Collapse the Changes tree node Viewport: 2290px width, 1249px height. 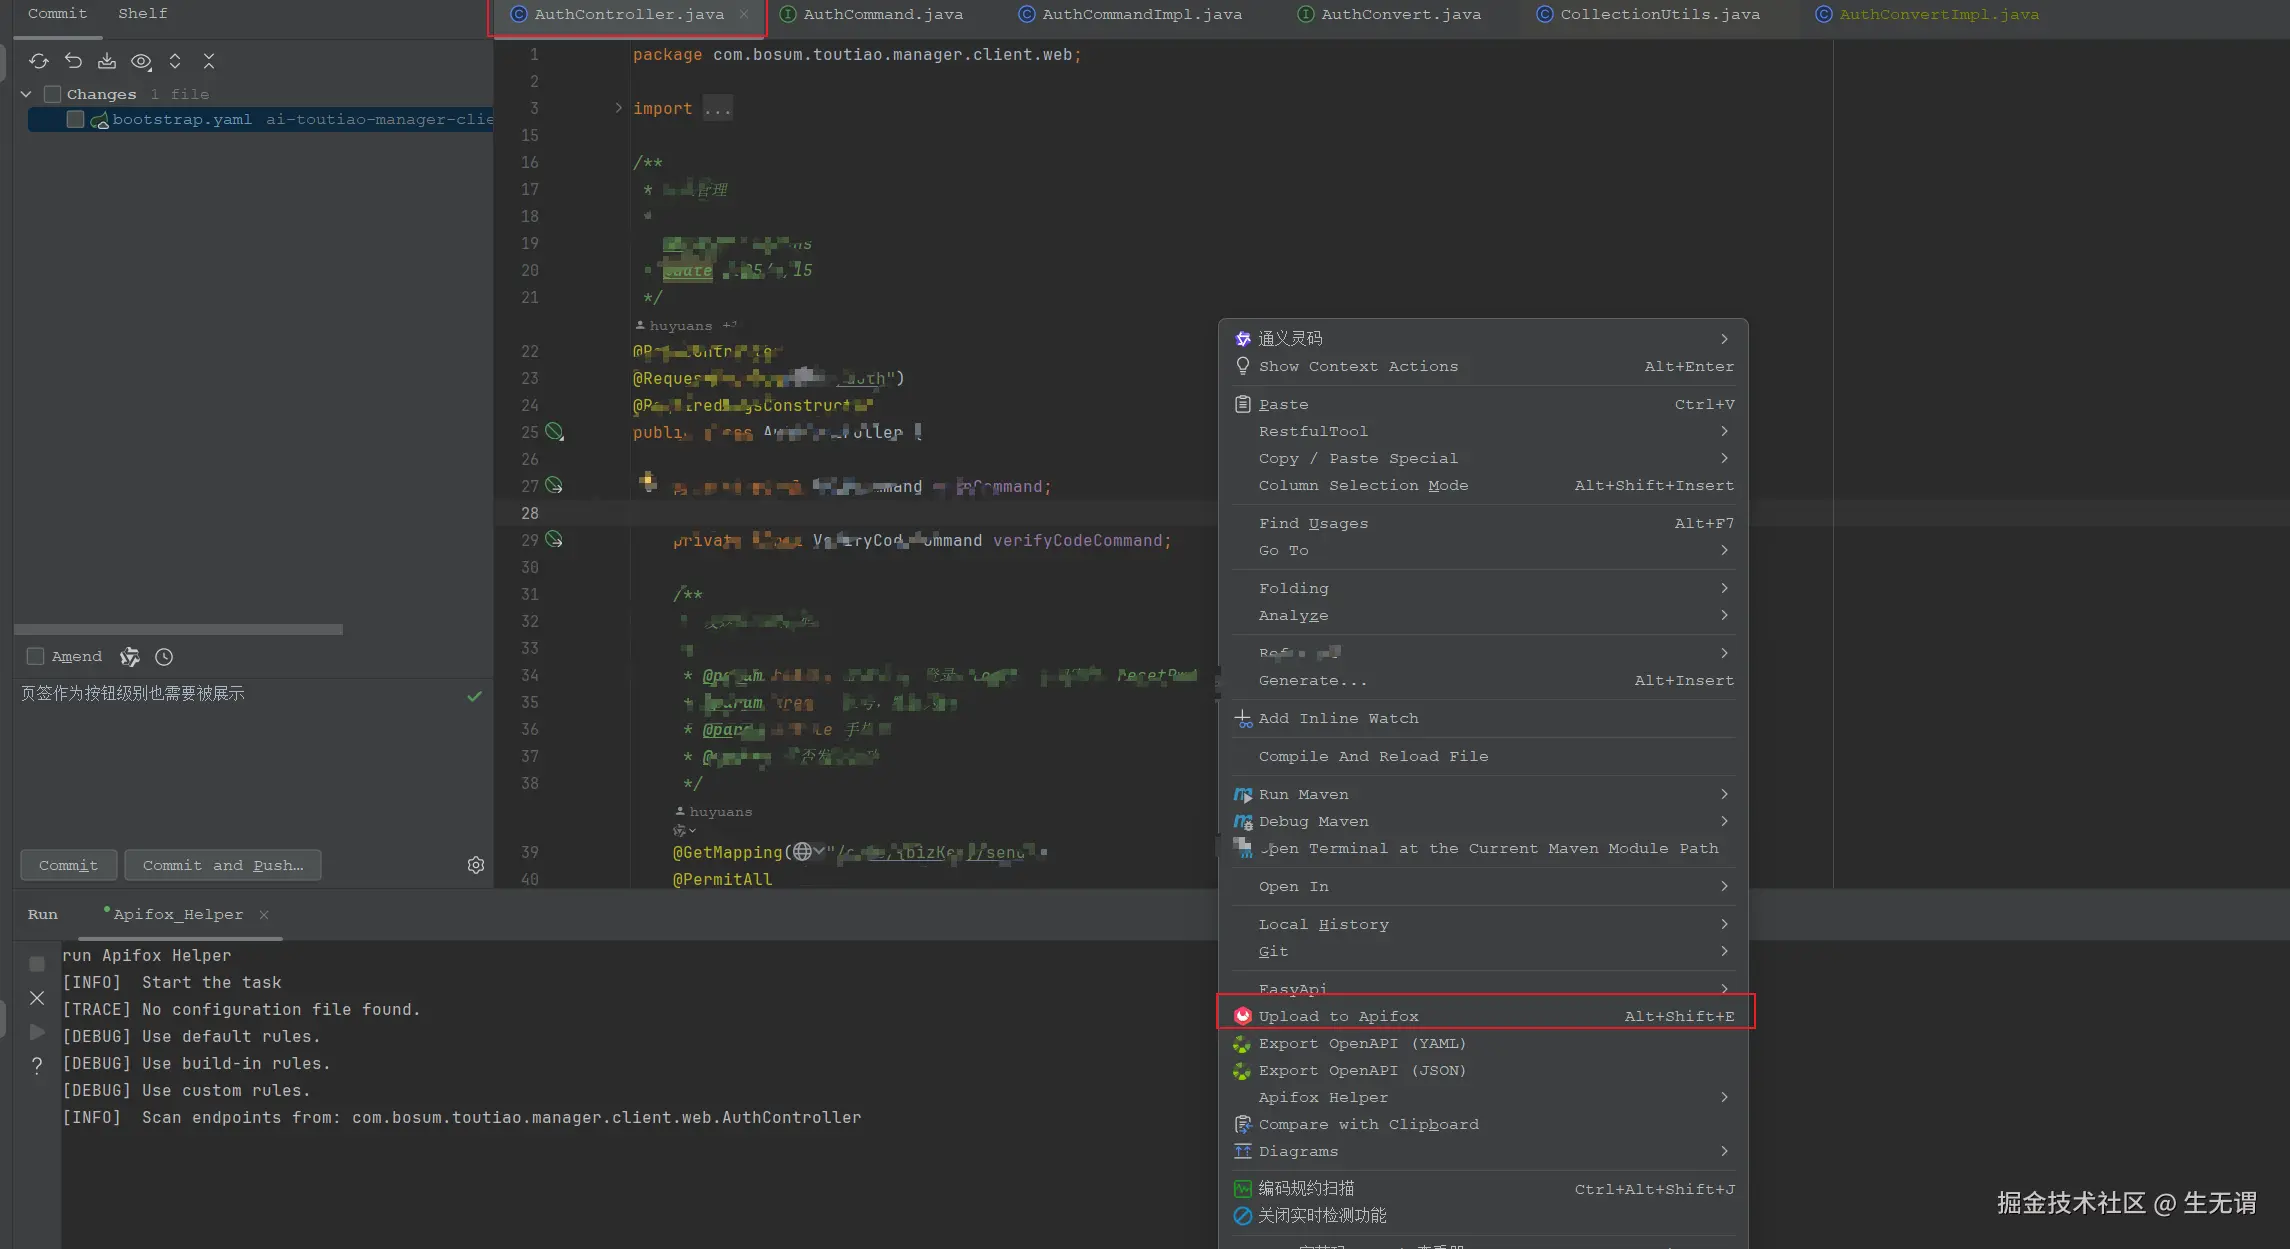pyautogui.click(x=26, y=94)
